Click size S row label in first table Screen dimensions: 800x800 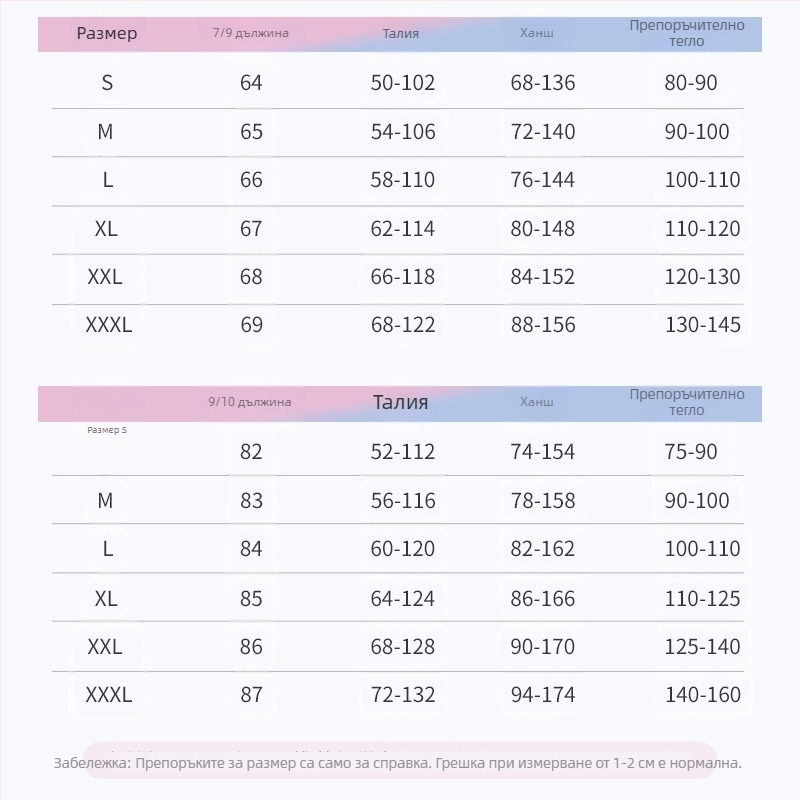(107, 83)
